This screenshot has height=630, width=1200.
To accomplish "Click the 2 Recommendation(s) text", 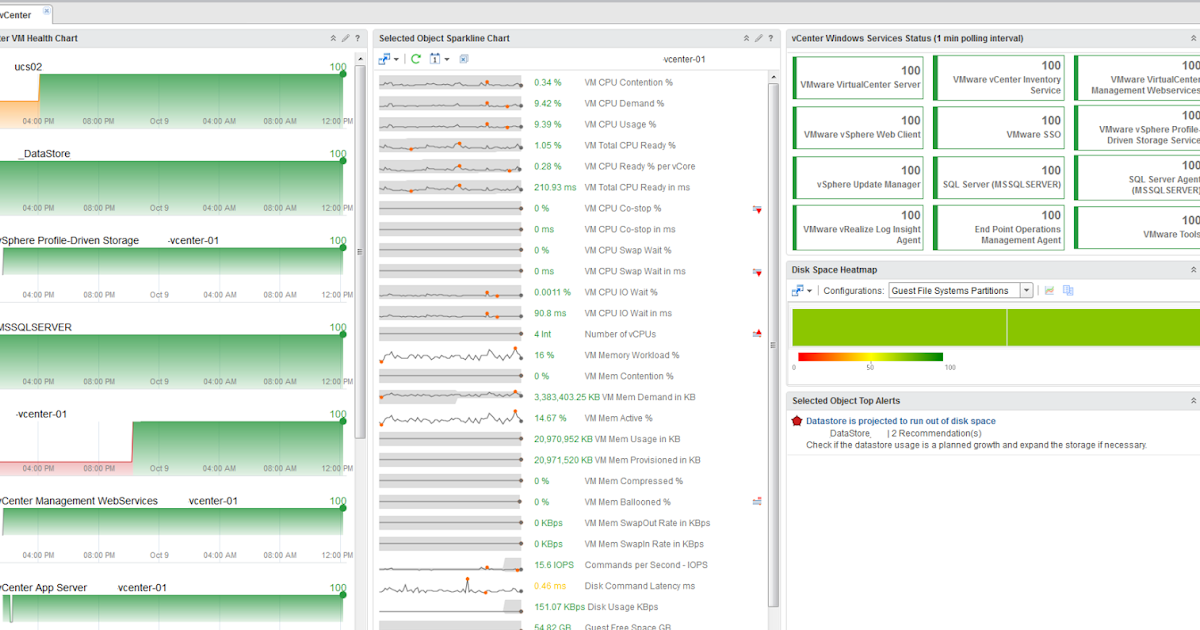I will tap(936, 433).
